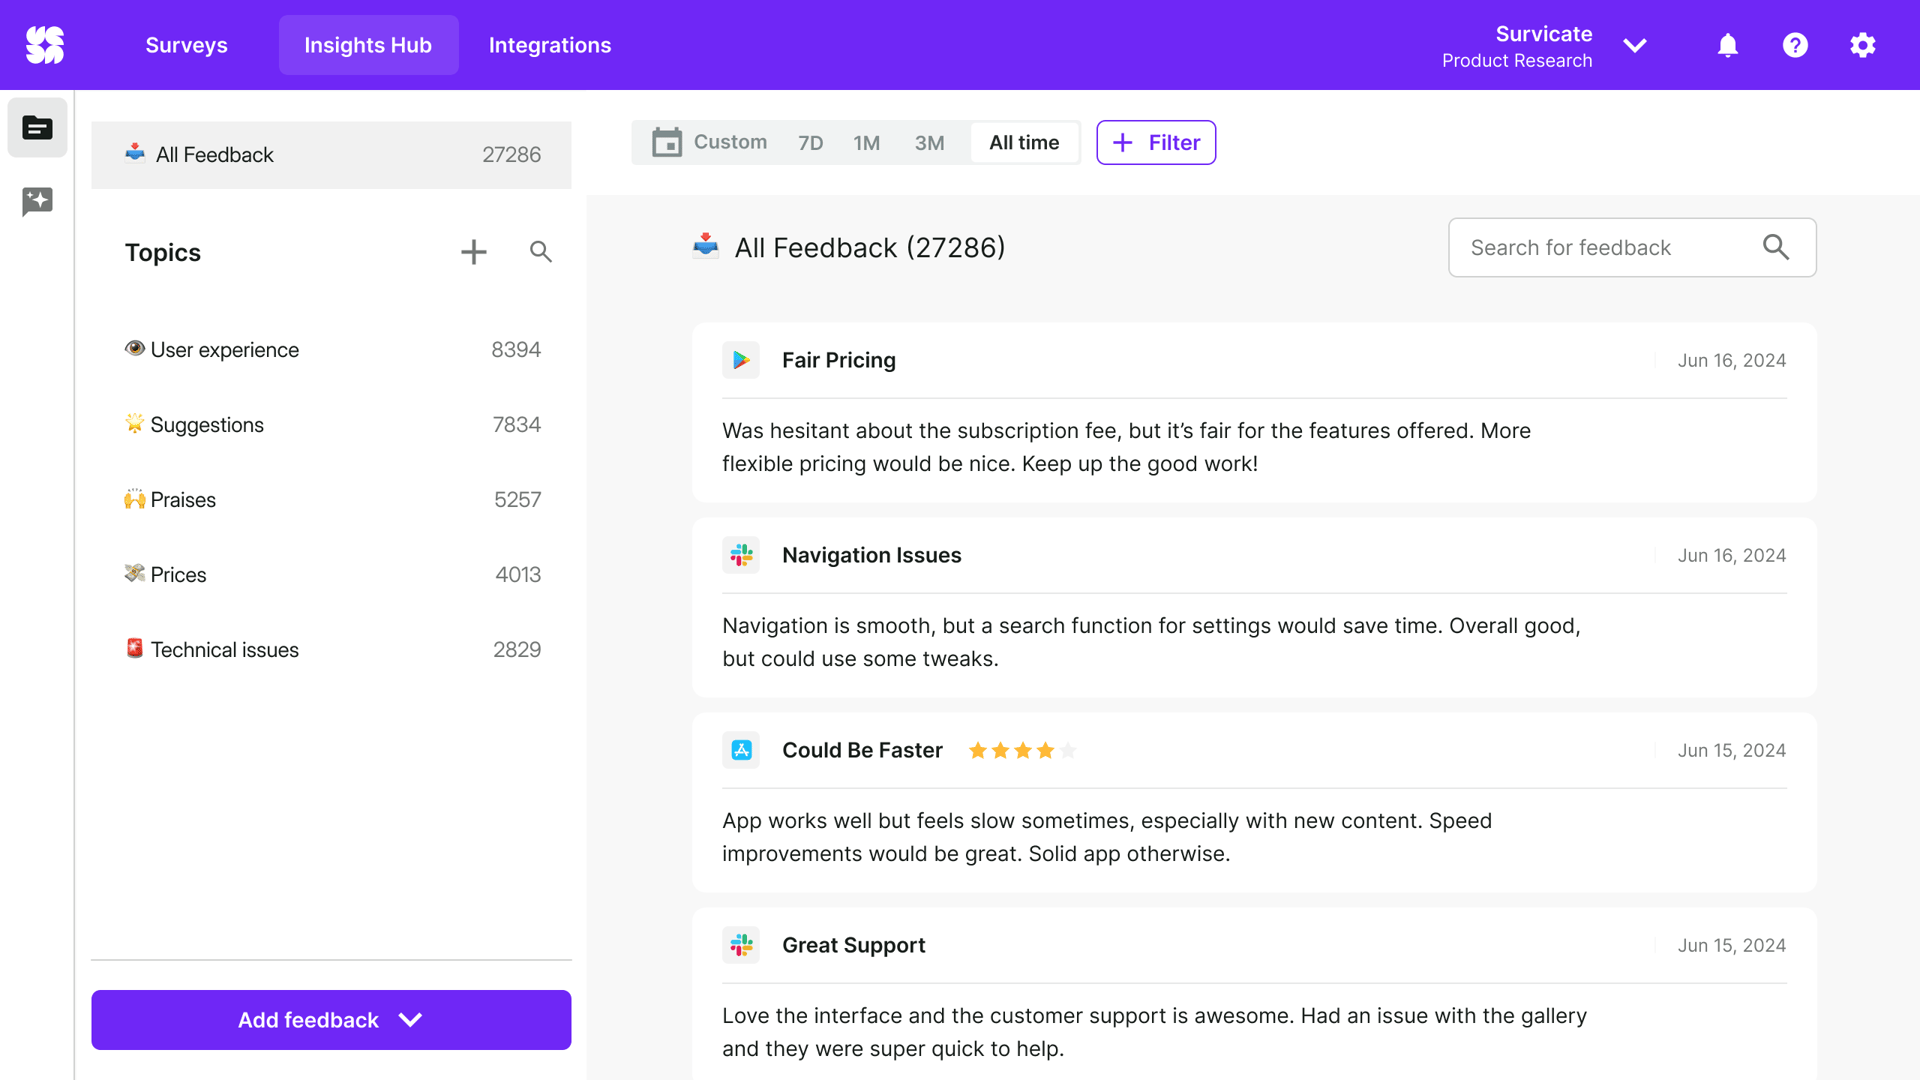The image size is (1920, 1080).
Task: Switch to the All time range
Action: (x=1023, y=143)
